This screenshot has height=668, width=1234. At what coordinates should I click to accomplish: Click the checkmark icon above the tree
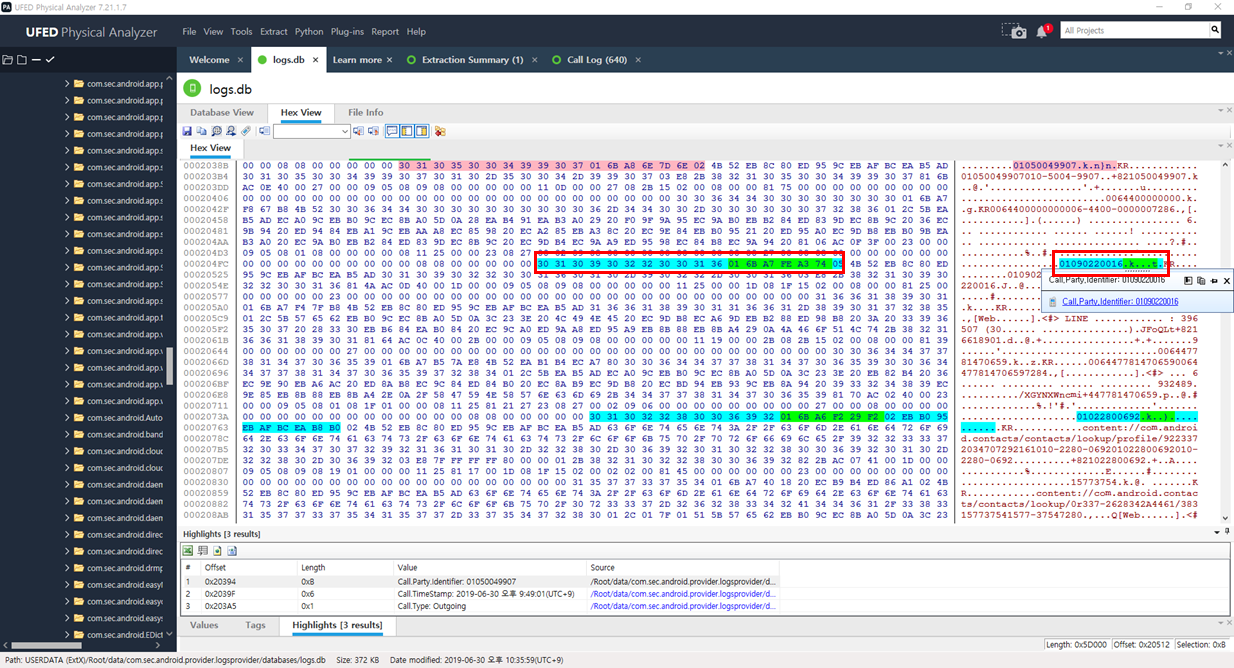49,60
